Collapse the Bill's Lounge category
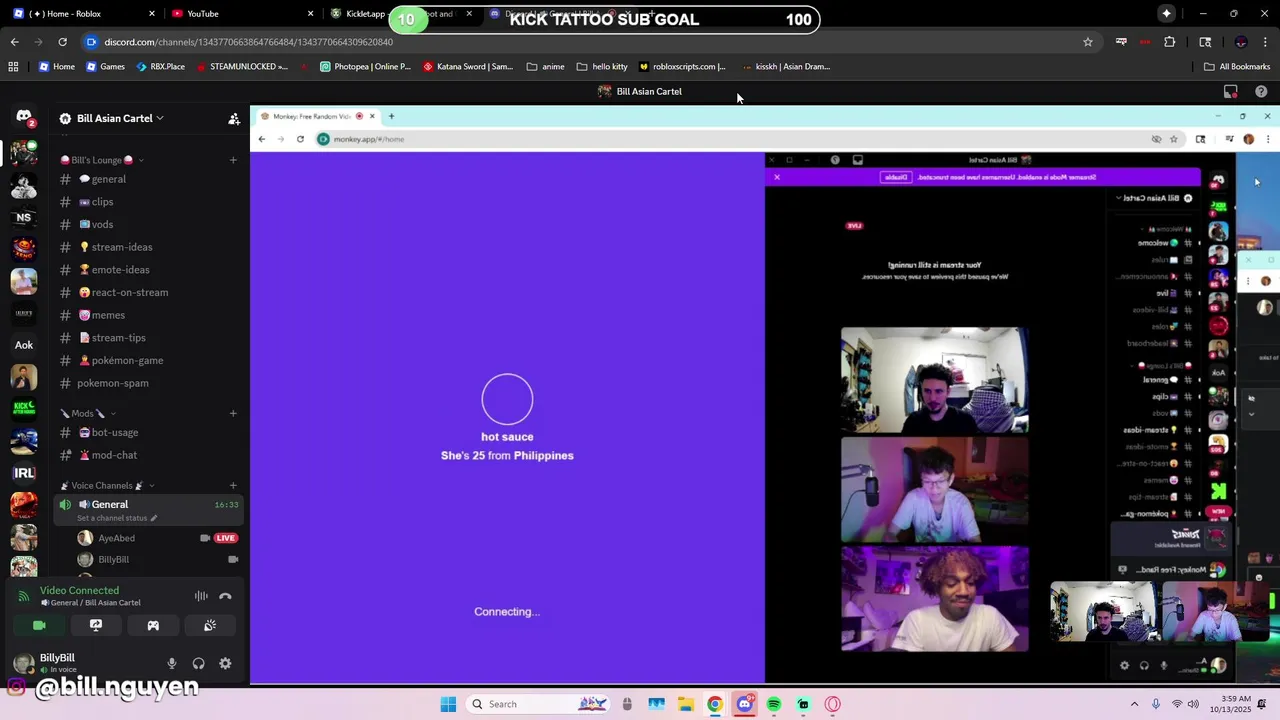 tap(102, 160)
